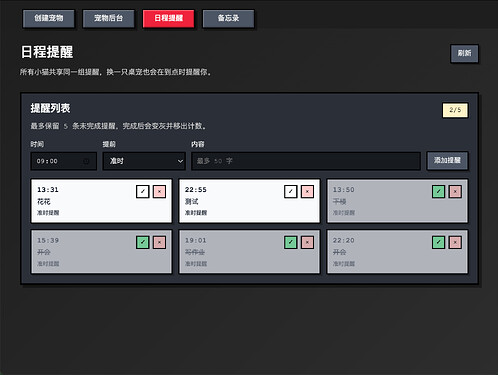Viewport: 498px width, 375px height.
Task: Uncheck the completed 15:39 开会 reminder
Action: click(x=143, y=242)
